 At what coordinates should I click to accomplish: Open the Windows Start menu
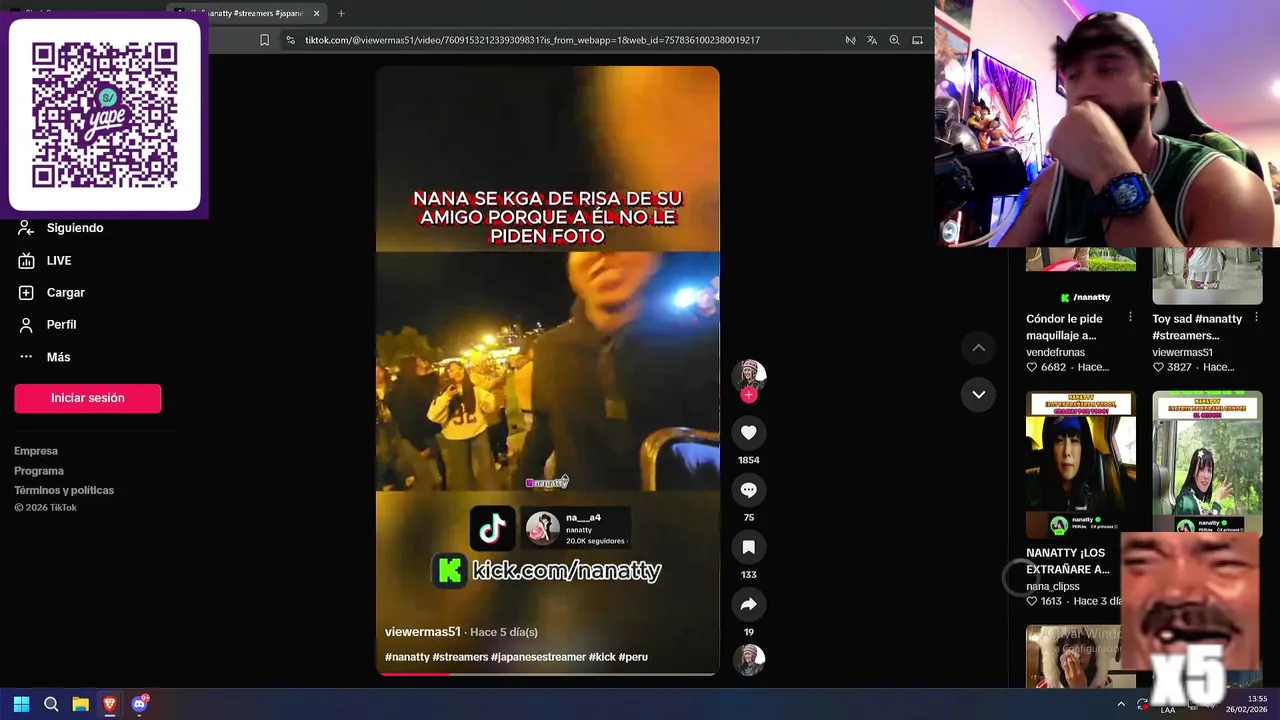[x=21, y=704]
